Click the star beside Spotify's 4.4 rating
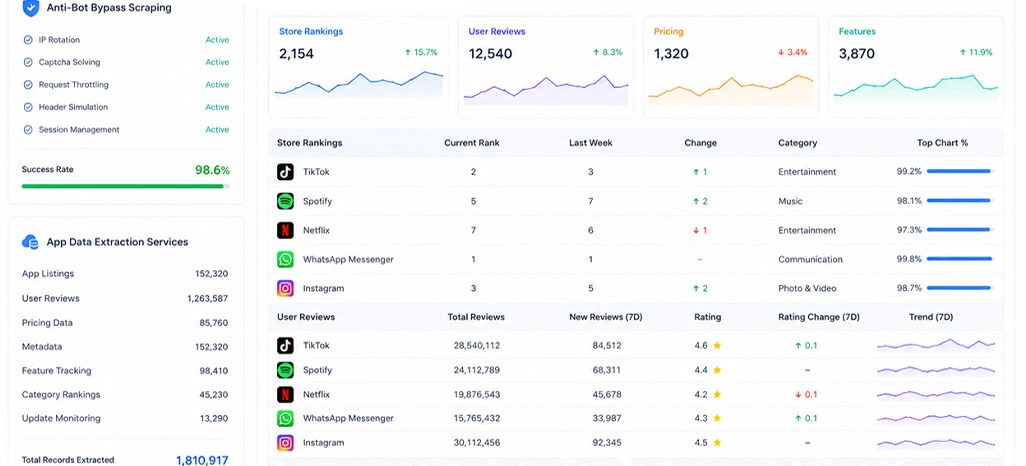This screenshot has height=466, width=1026. [717, 370]
